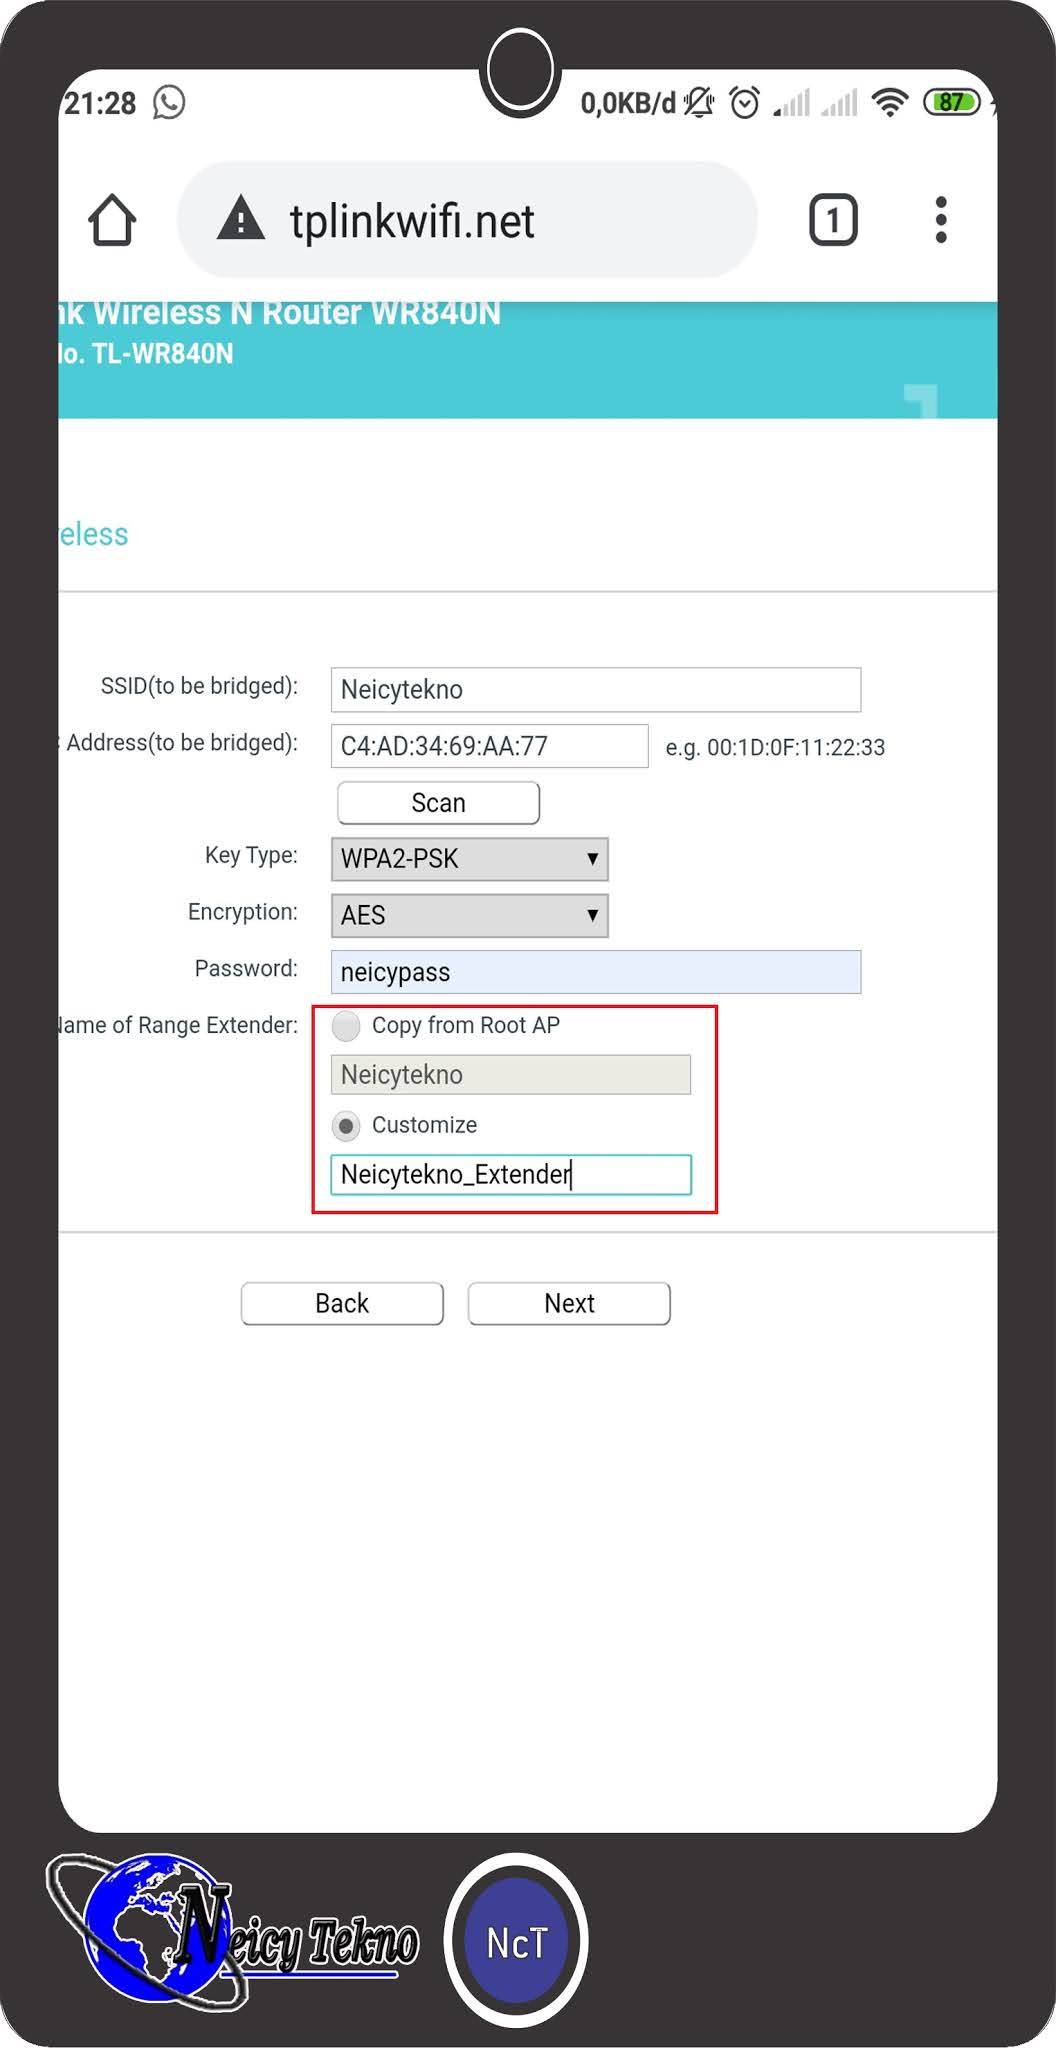
Task: Open the Key Type WPA2-PSK dropdown
Action: coord(470,859)
